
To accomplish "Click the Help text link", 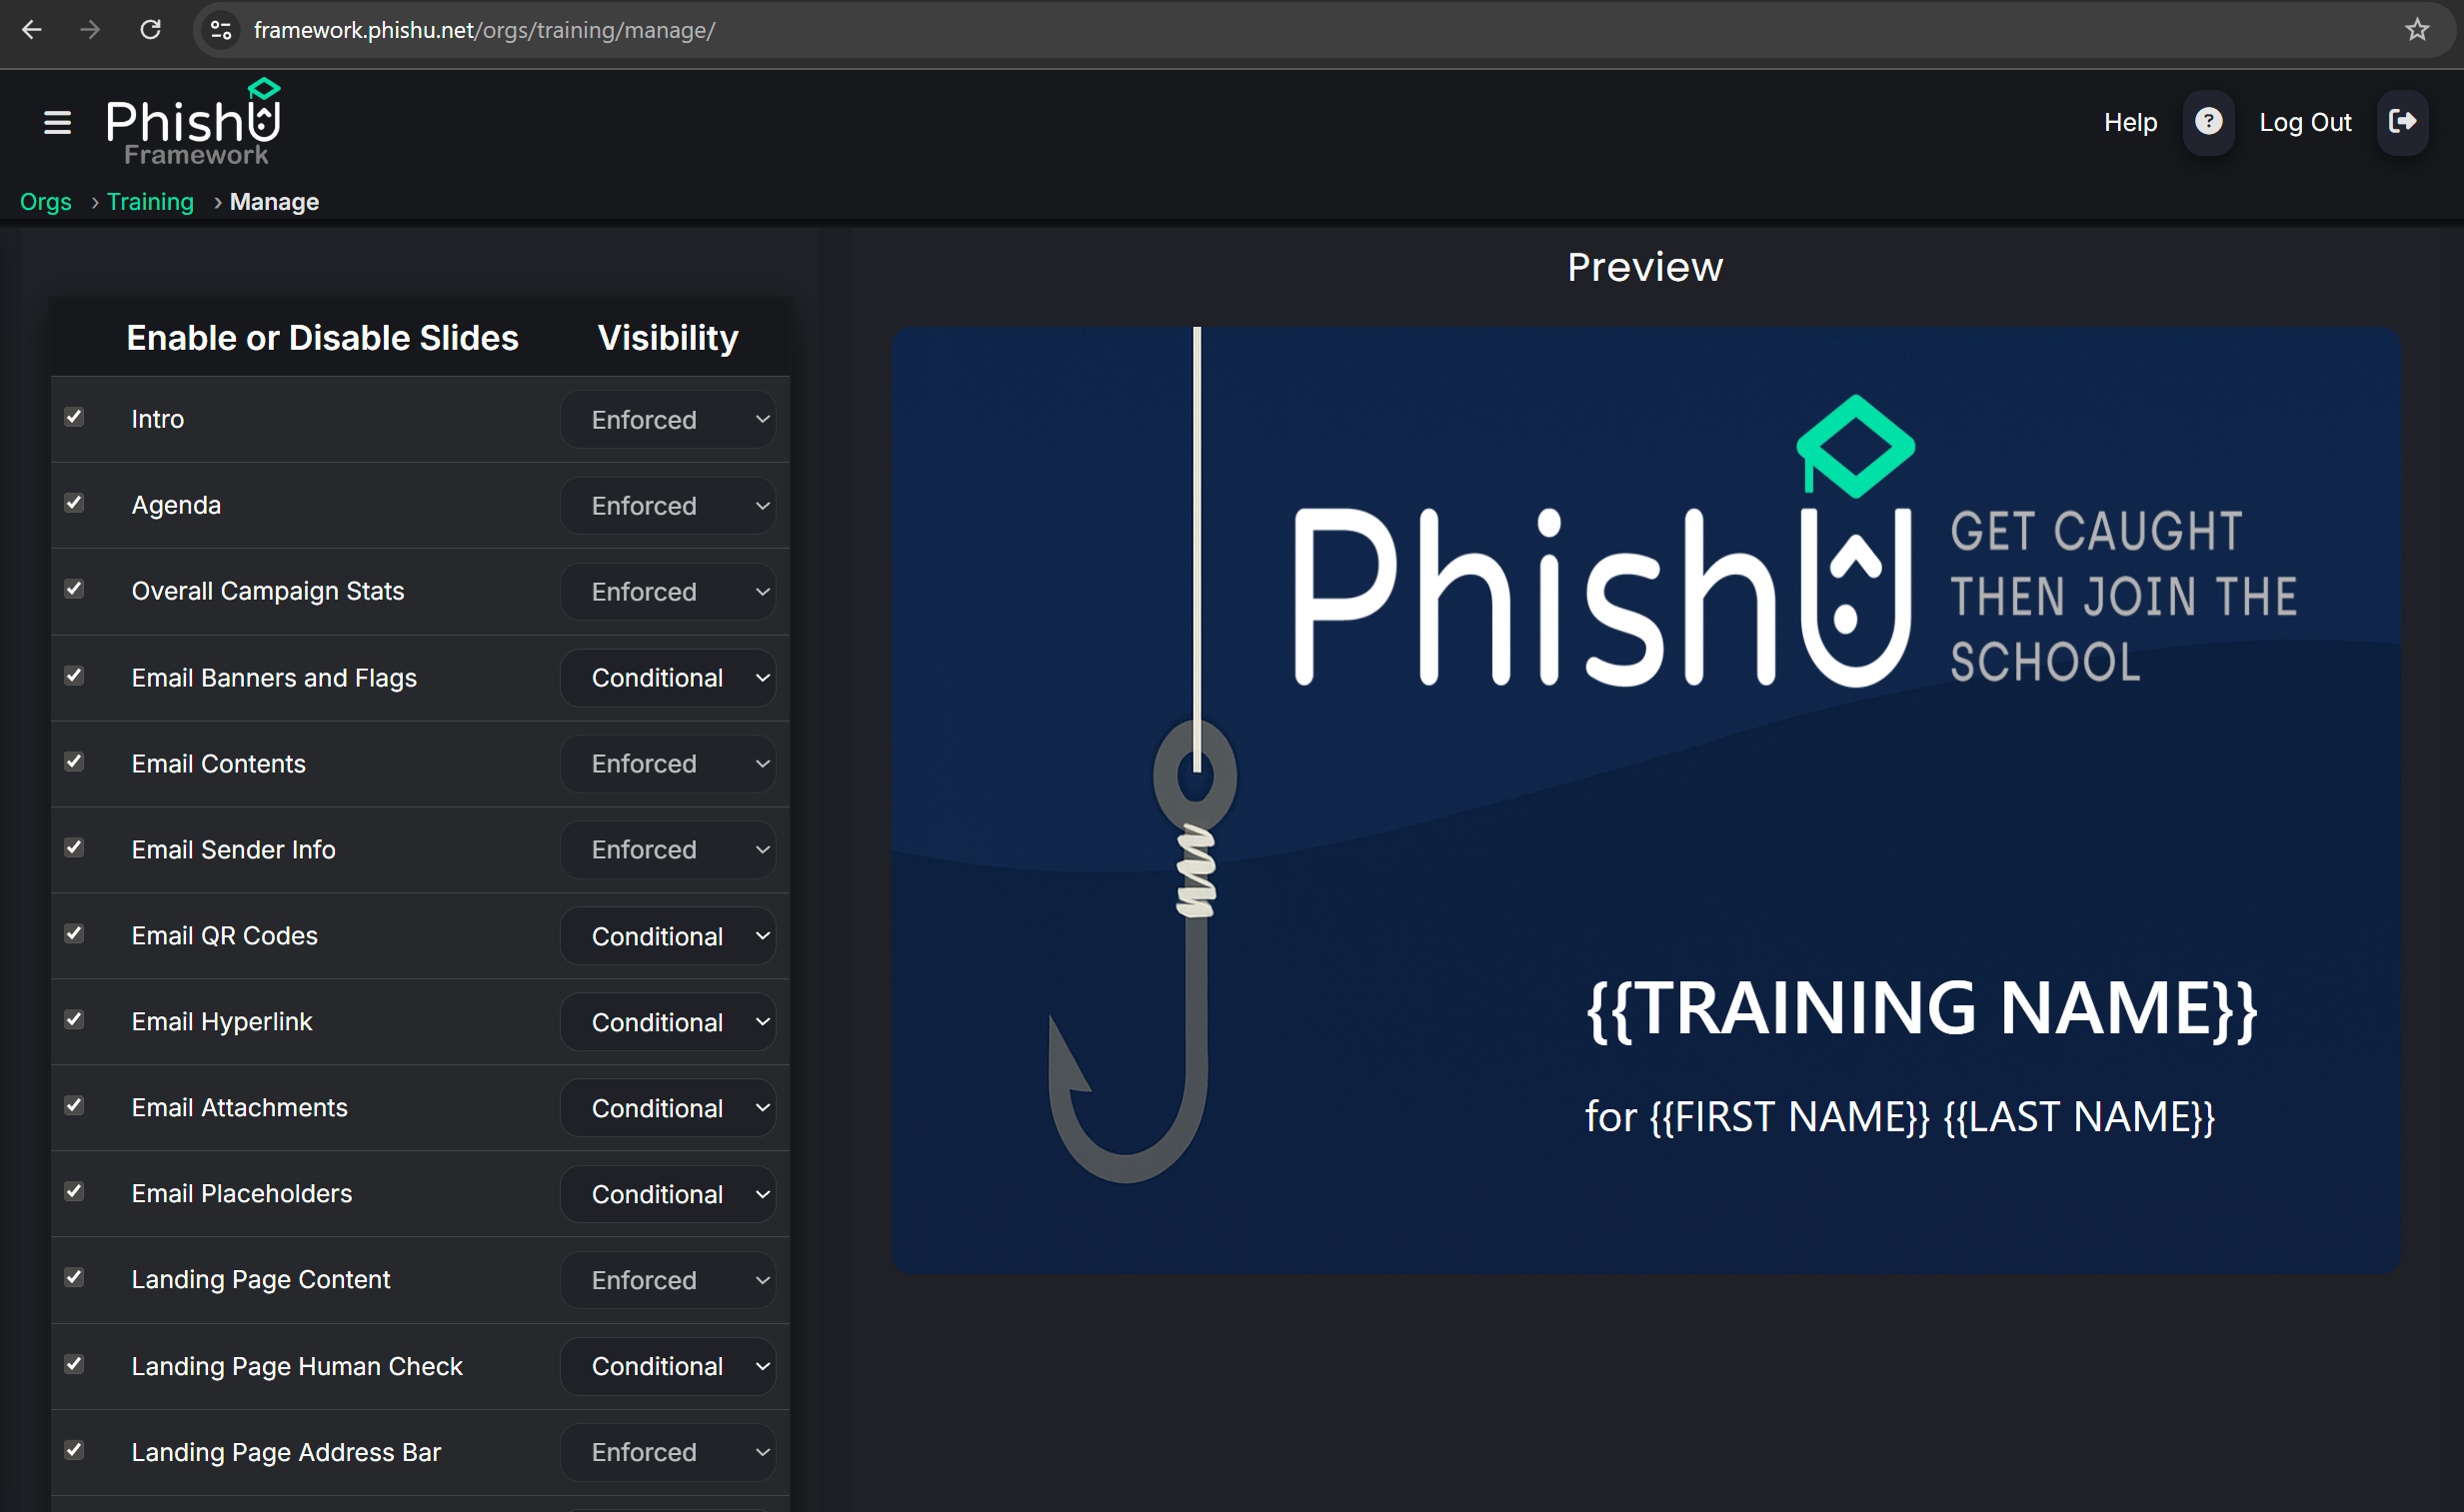I will pyautogui.click(x=2130, y=122).
